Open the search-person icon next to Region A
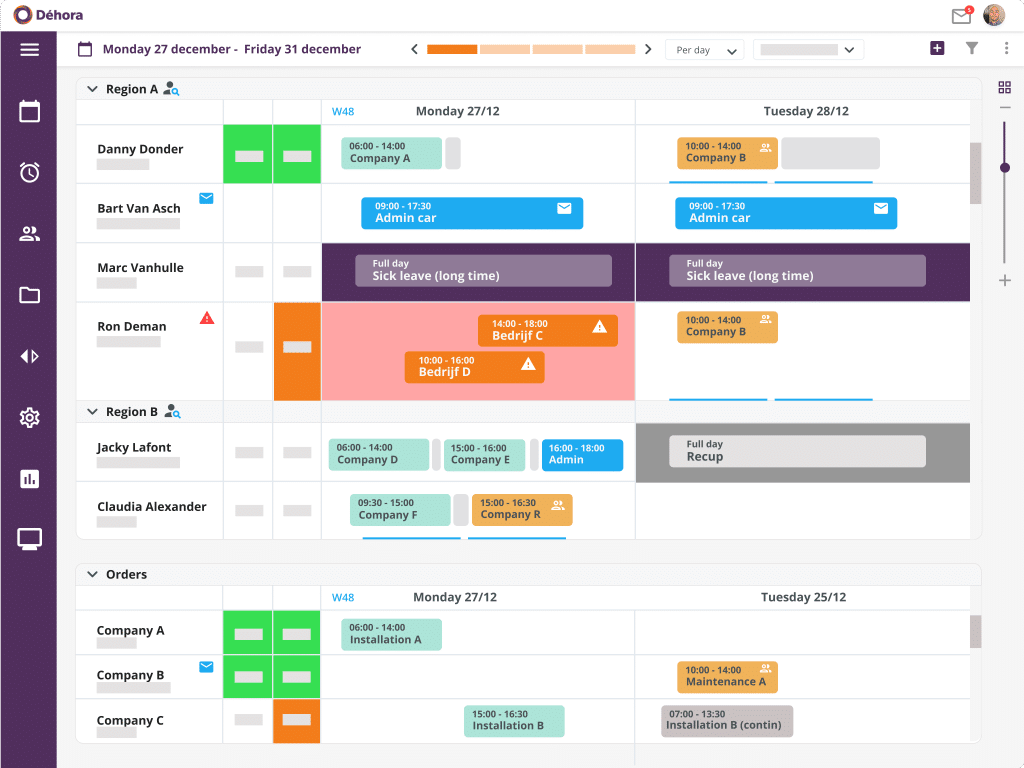 (171, 89)
